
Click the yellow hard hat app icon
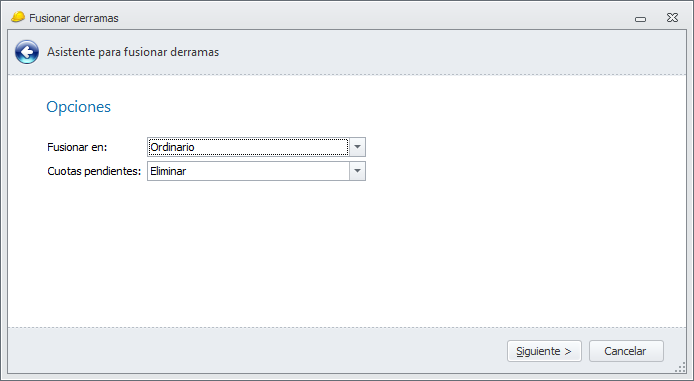click(x=18, y=17)
